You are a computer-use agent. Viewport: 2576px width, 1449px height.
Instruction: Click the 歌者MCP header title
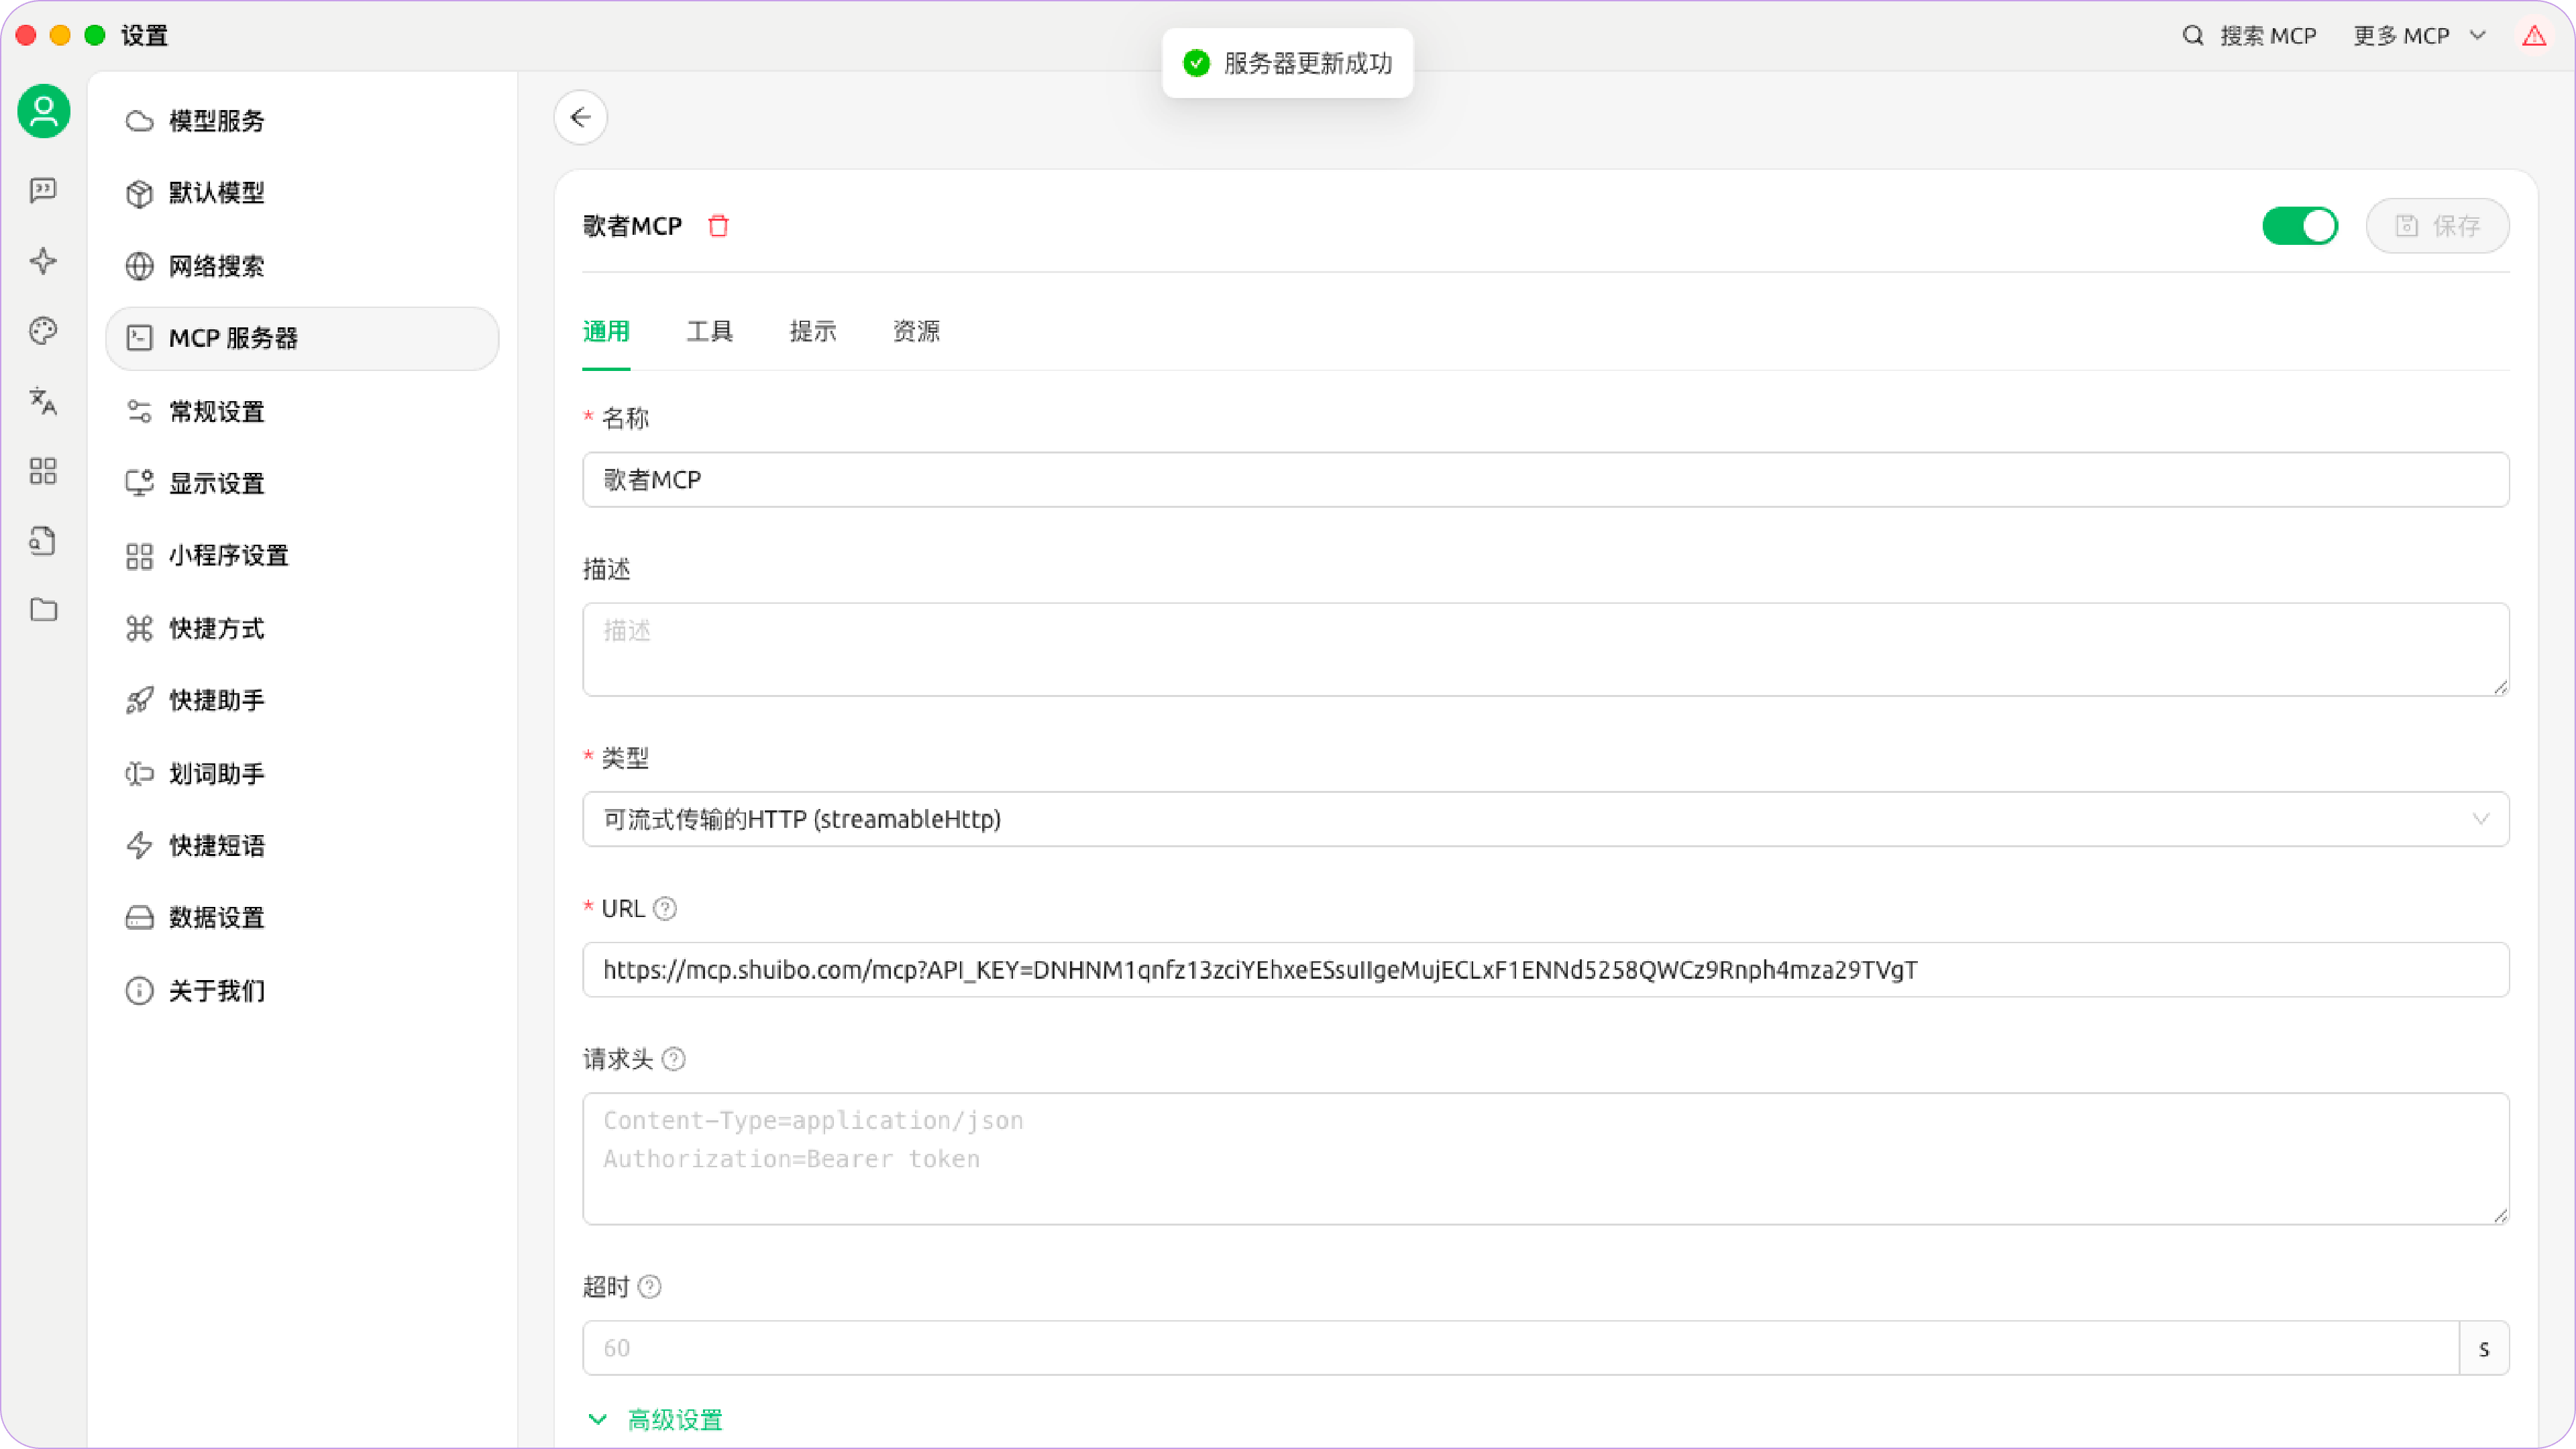(632, 226)
